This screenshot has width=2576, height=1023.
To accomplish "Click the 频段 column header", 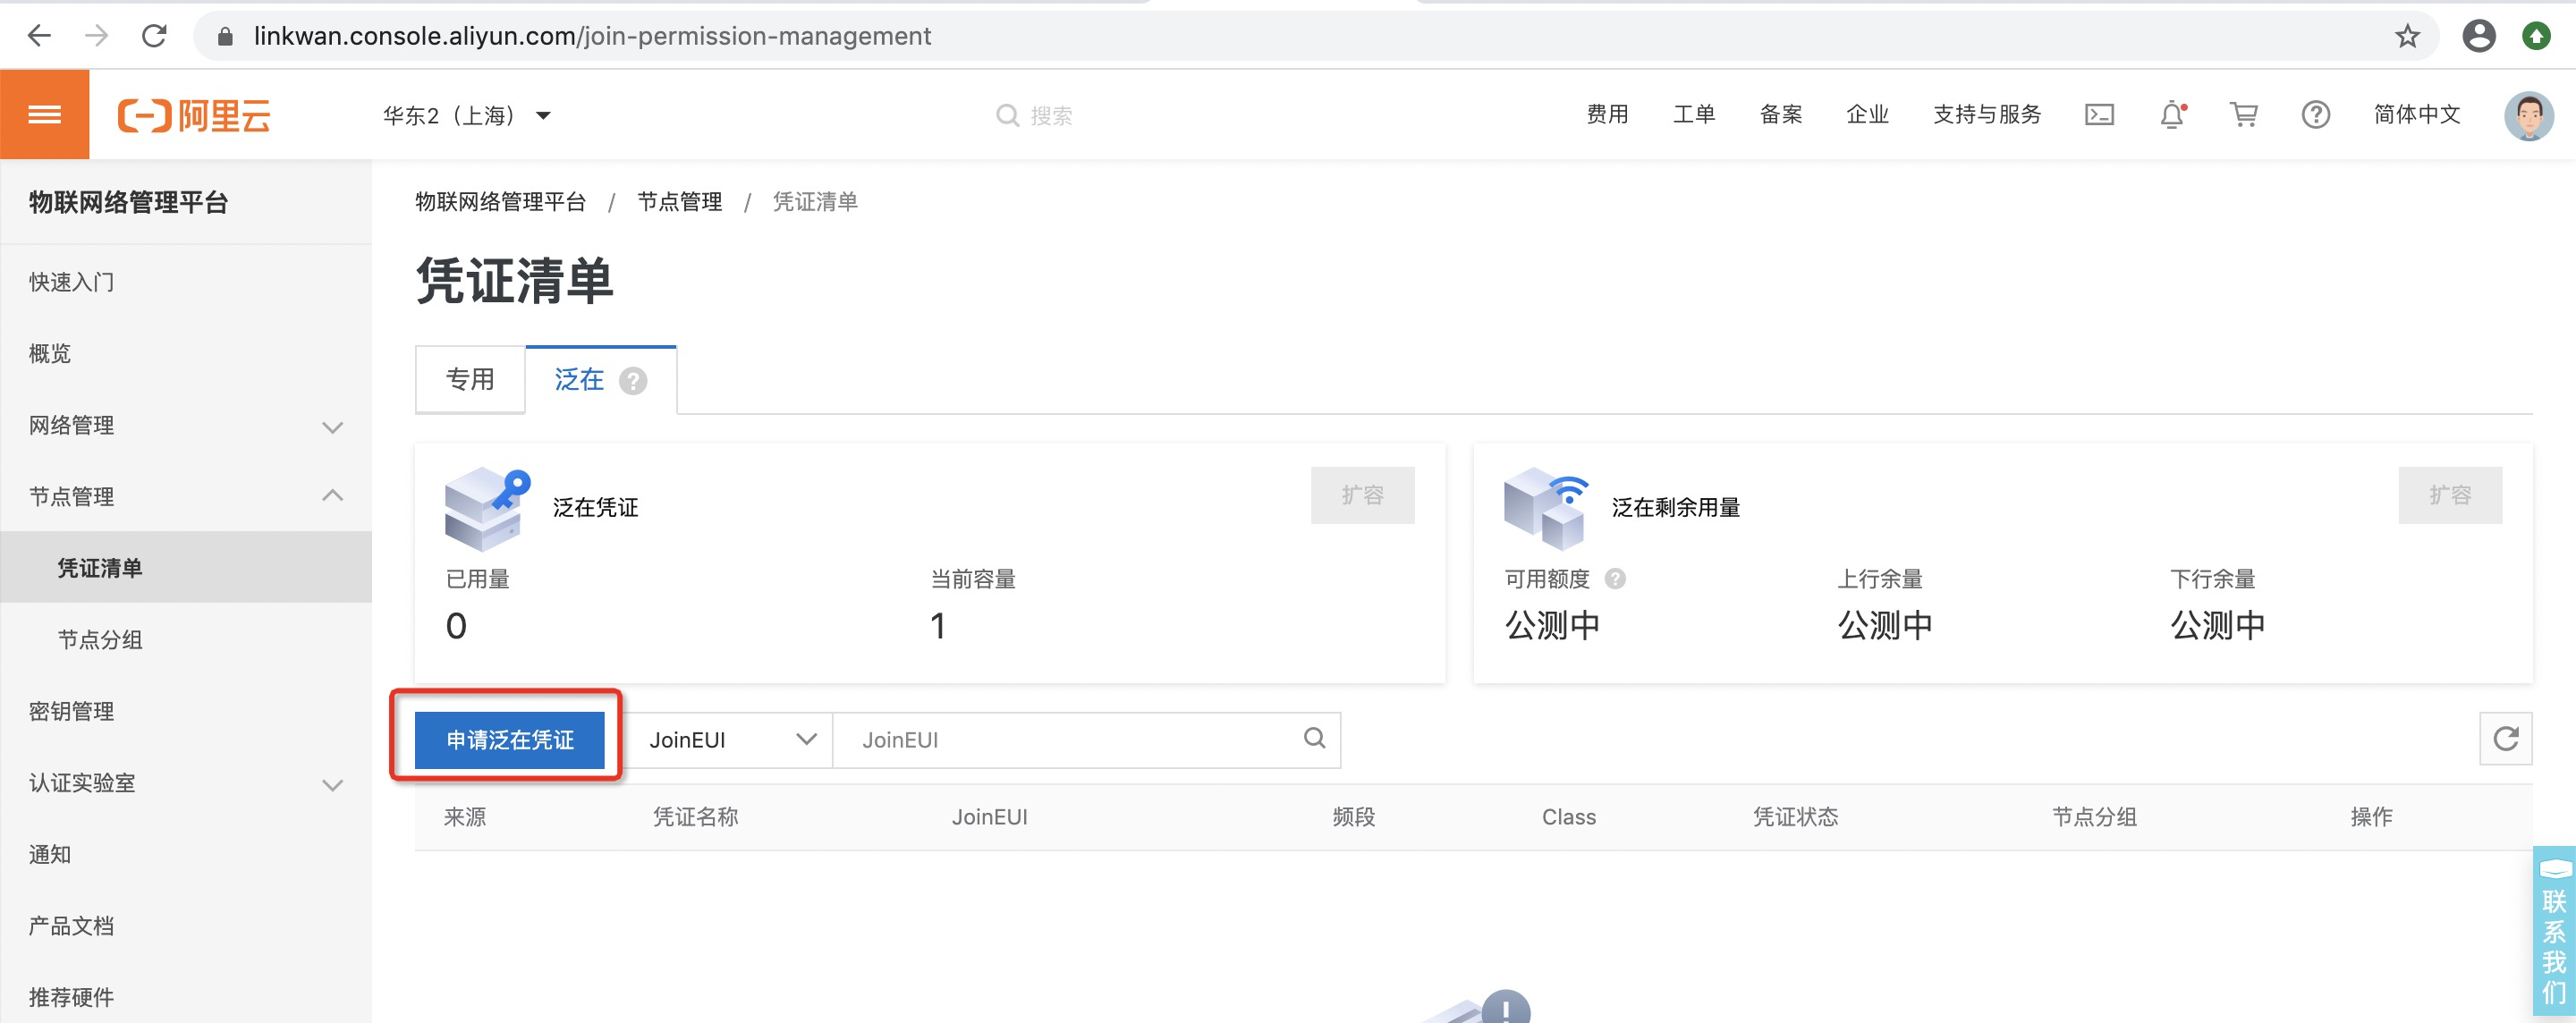I will point(1353,816).
